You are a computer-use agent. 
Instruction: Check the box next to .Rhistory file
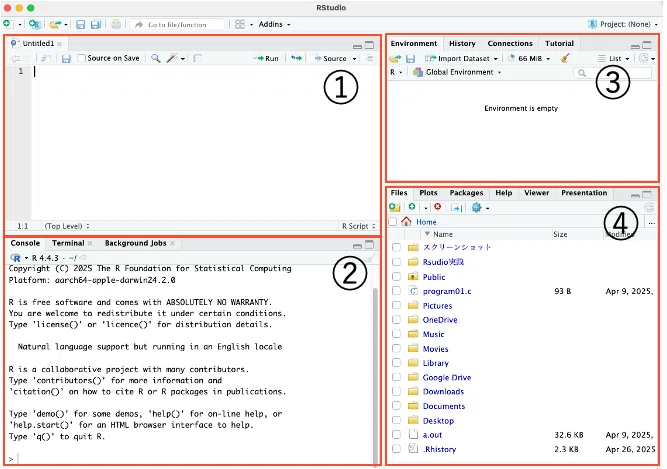tap(396, 449)
